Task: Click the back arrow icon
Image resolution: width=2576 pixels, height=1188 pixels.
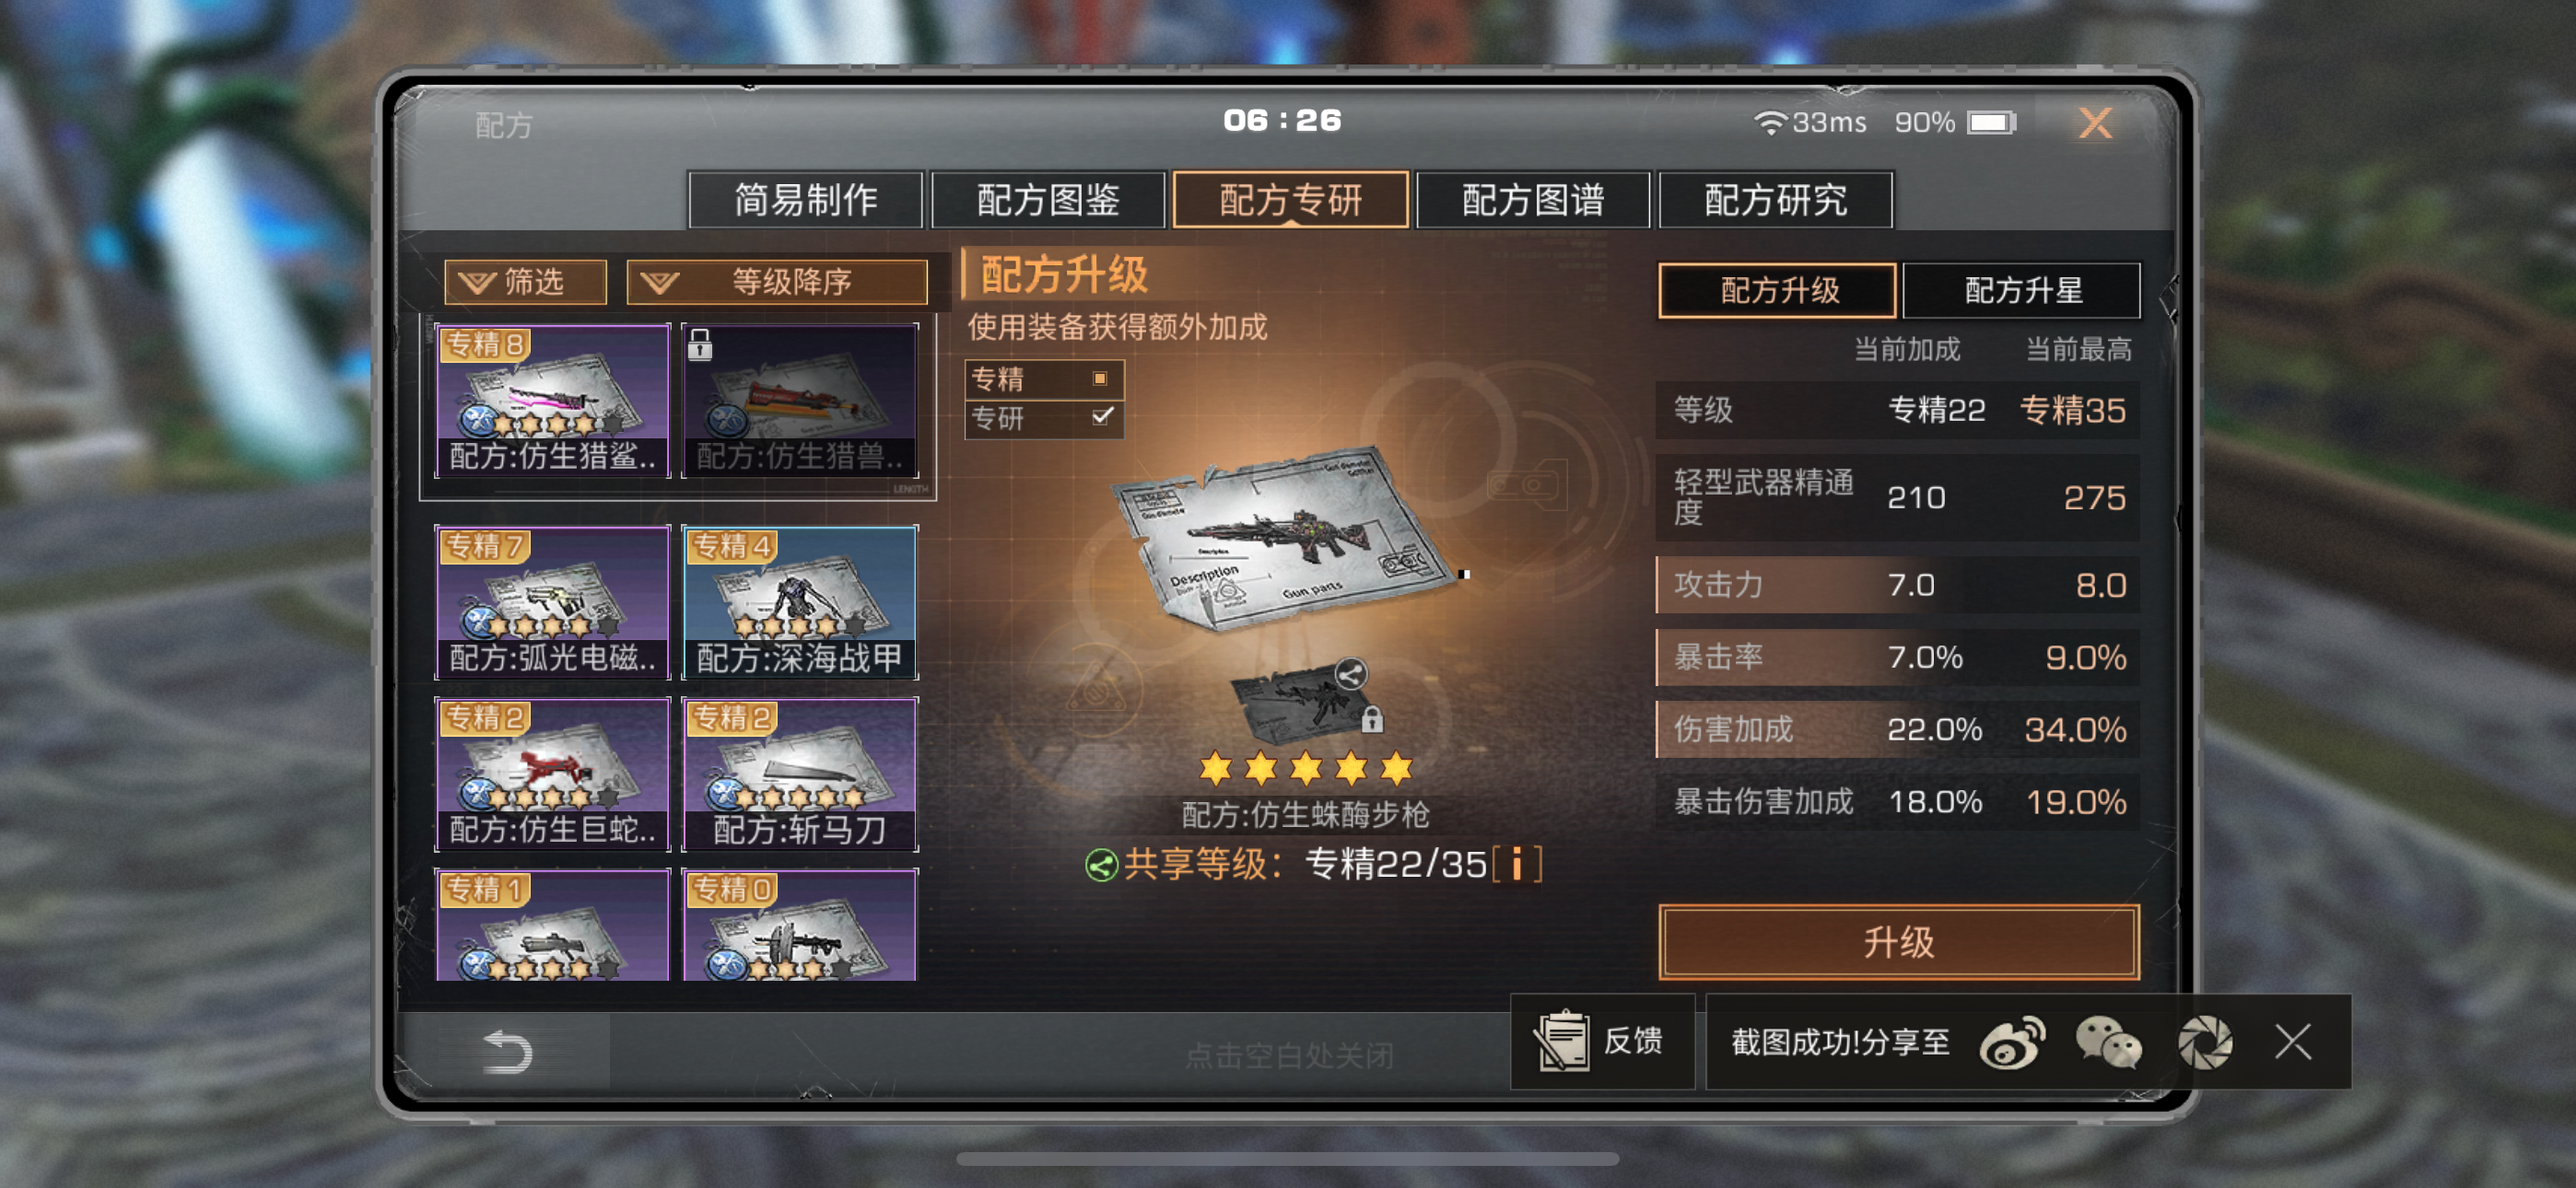Action: pyautogui.click(x=507, y=1052)
